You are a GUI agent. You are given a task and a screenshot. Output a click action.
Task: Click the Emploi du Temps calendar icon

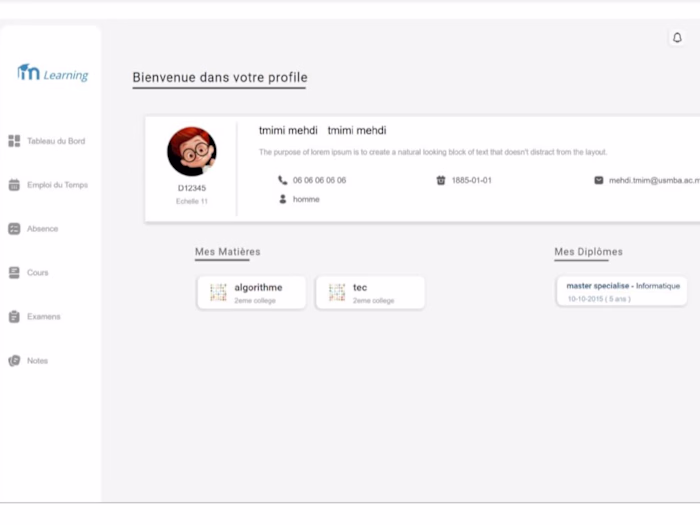[x=14, y=185]
